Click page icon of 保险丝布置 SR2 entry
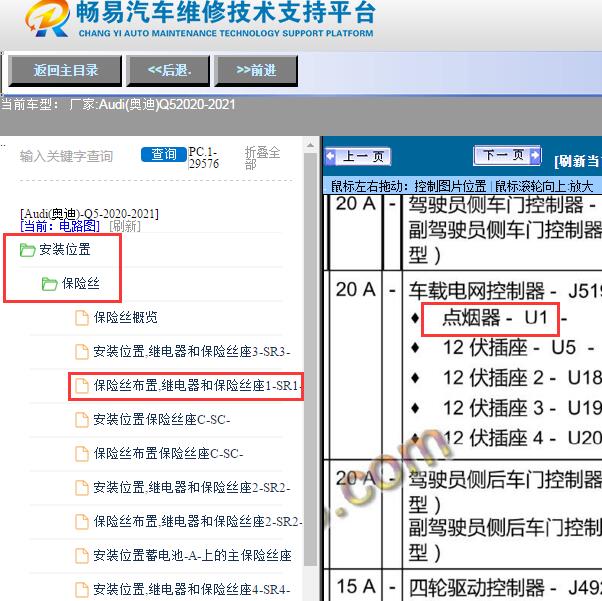 [81, 522]
